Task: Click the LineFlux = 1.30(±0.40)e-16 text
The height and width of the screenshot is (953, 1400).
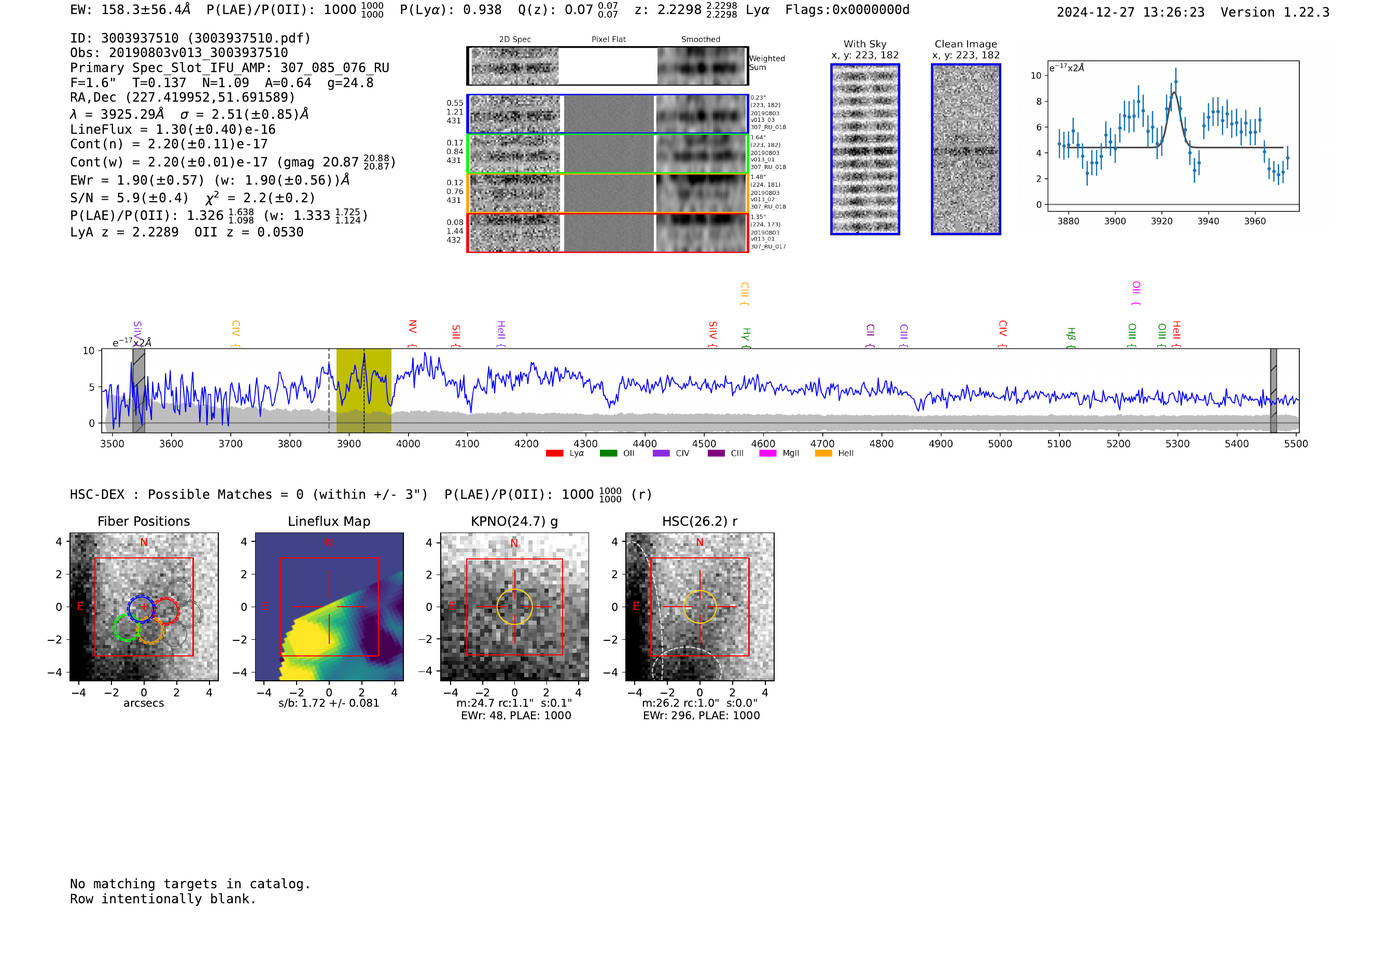Action: pos(173,129)
